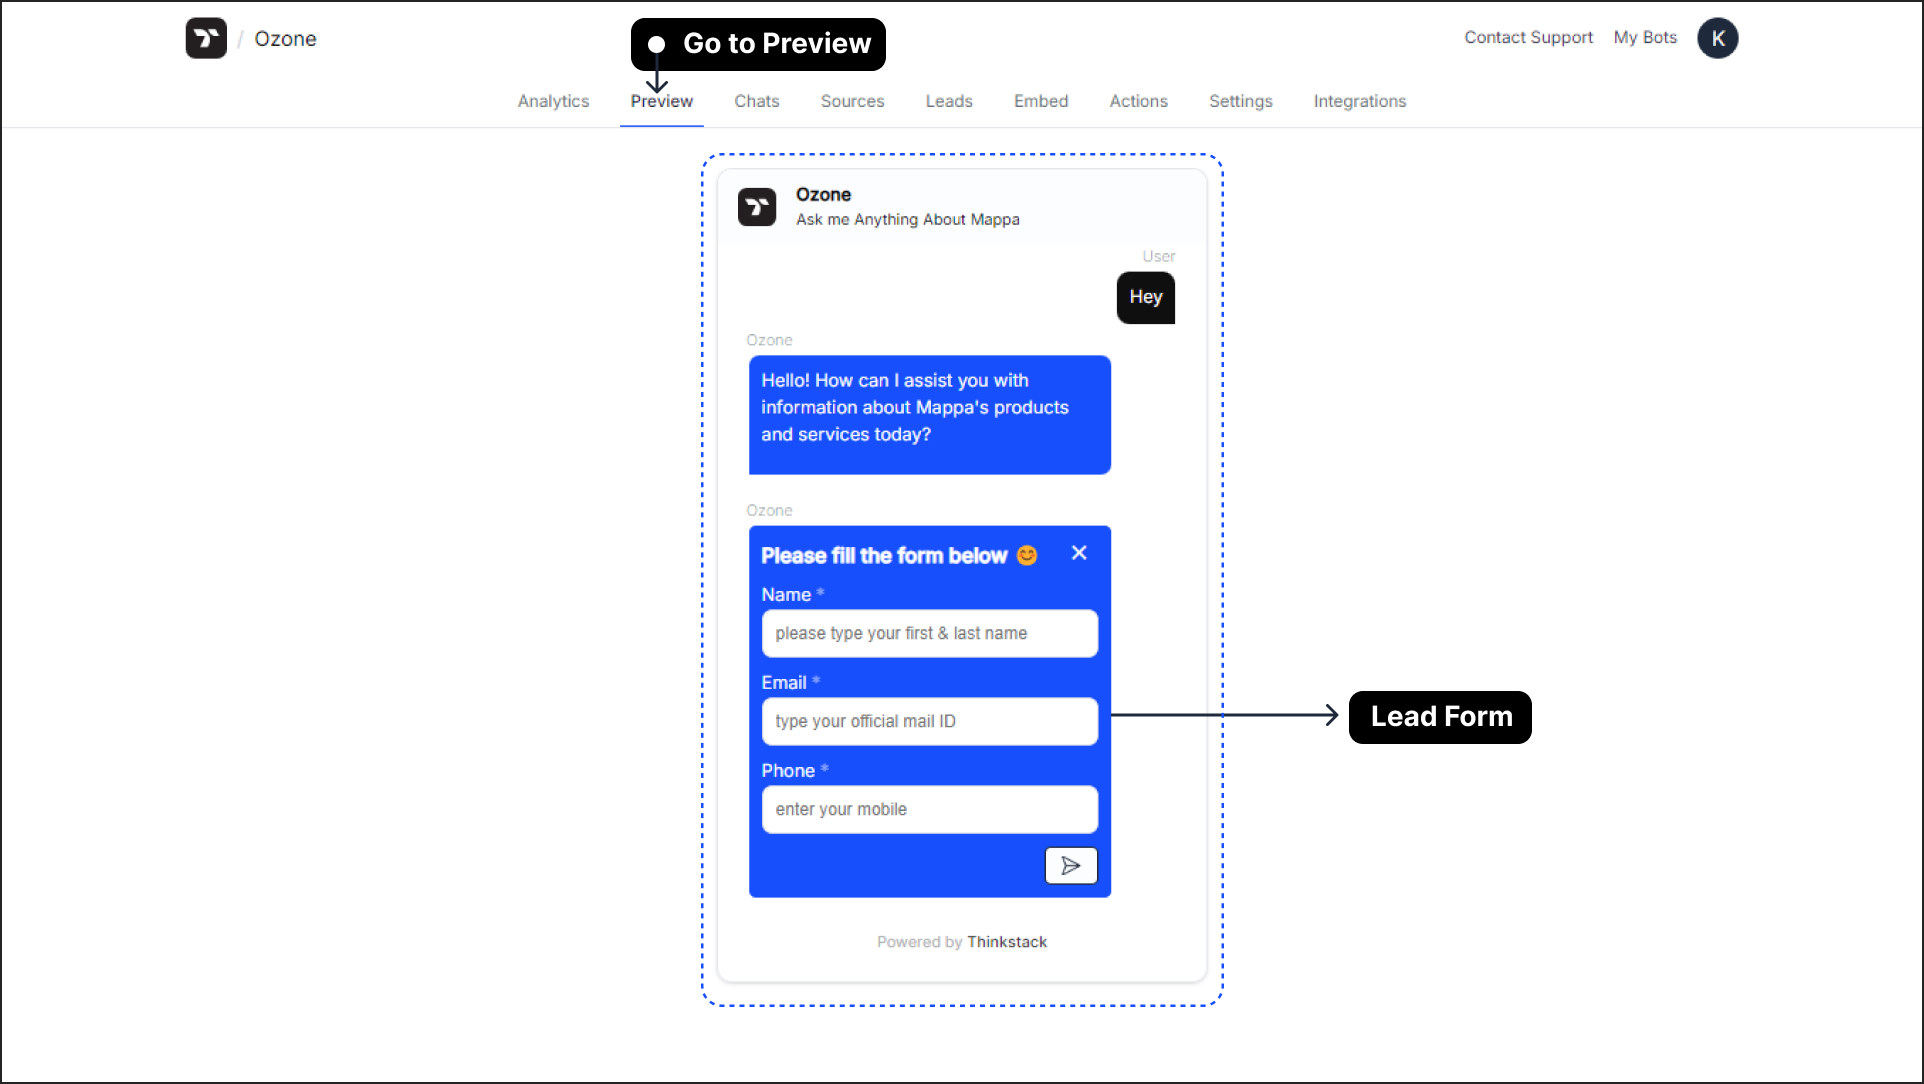Click the send message arrow icon
The image size is (1924, 1084).
(x=1070, y=865)
